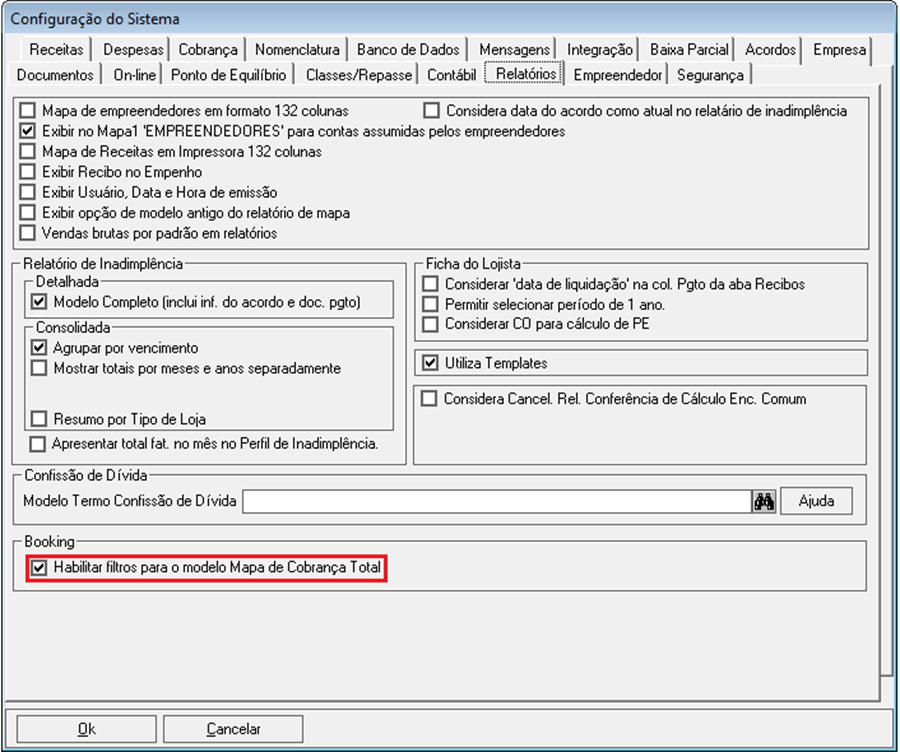Enable Permitir selecionar período de 1 ano

point(430,304)
